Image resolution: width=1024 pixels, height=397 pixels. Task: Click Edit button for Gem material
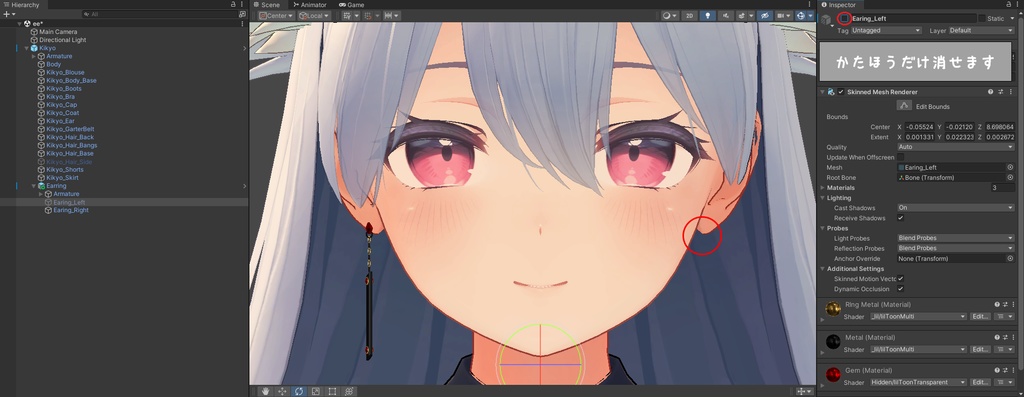click(x=980, y=382)
